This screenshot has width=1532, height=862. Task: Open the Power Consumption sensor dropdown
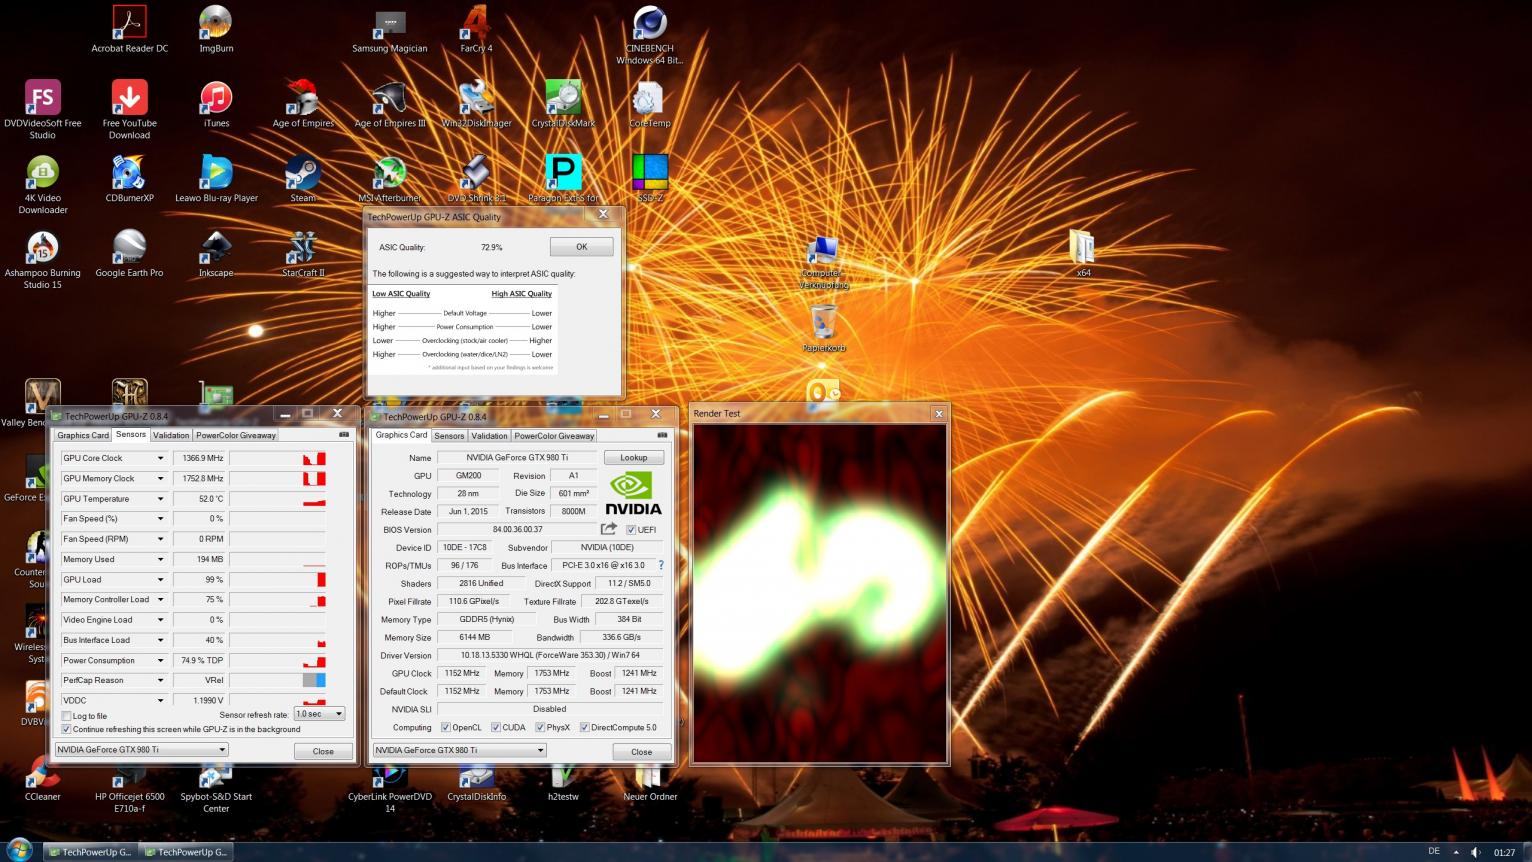[x=160, y=660]
